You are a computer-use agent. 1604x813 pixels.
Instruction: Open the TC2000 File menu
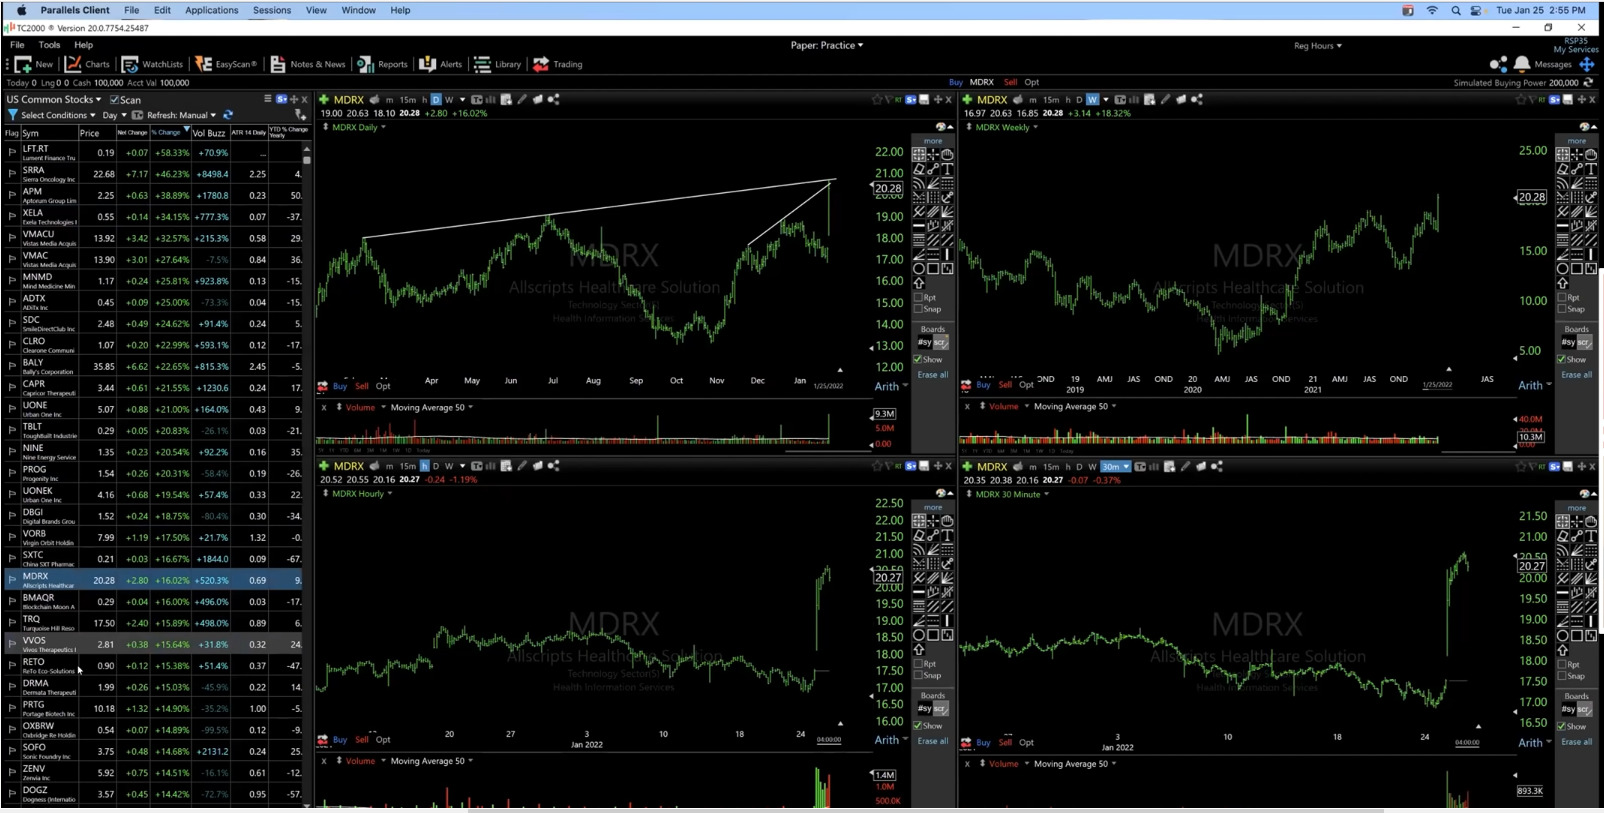(17, 45)
